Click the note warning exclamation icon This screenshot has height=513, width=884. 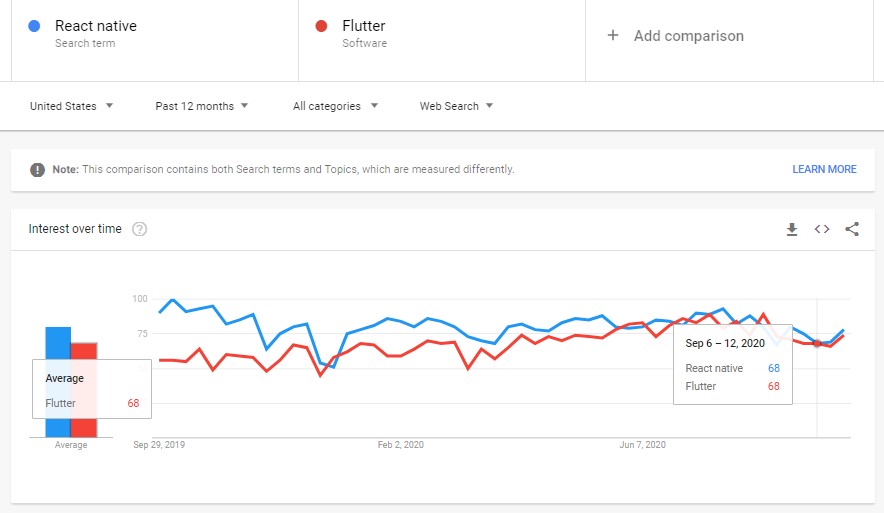37,170
